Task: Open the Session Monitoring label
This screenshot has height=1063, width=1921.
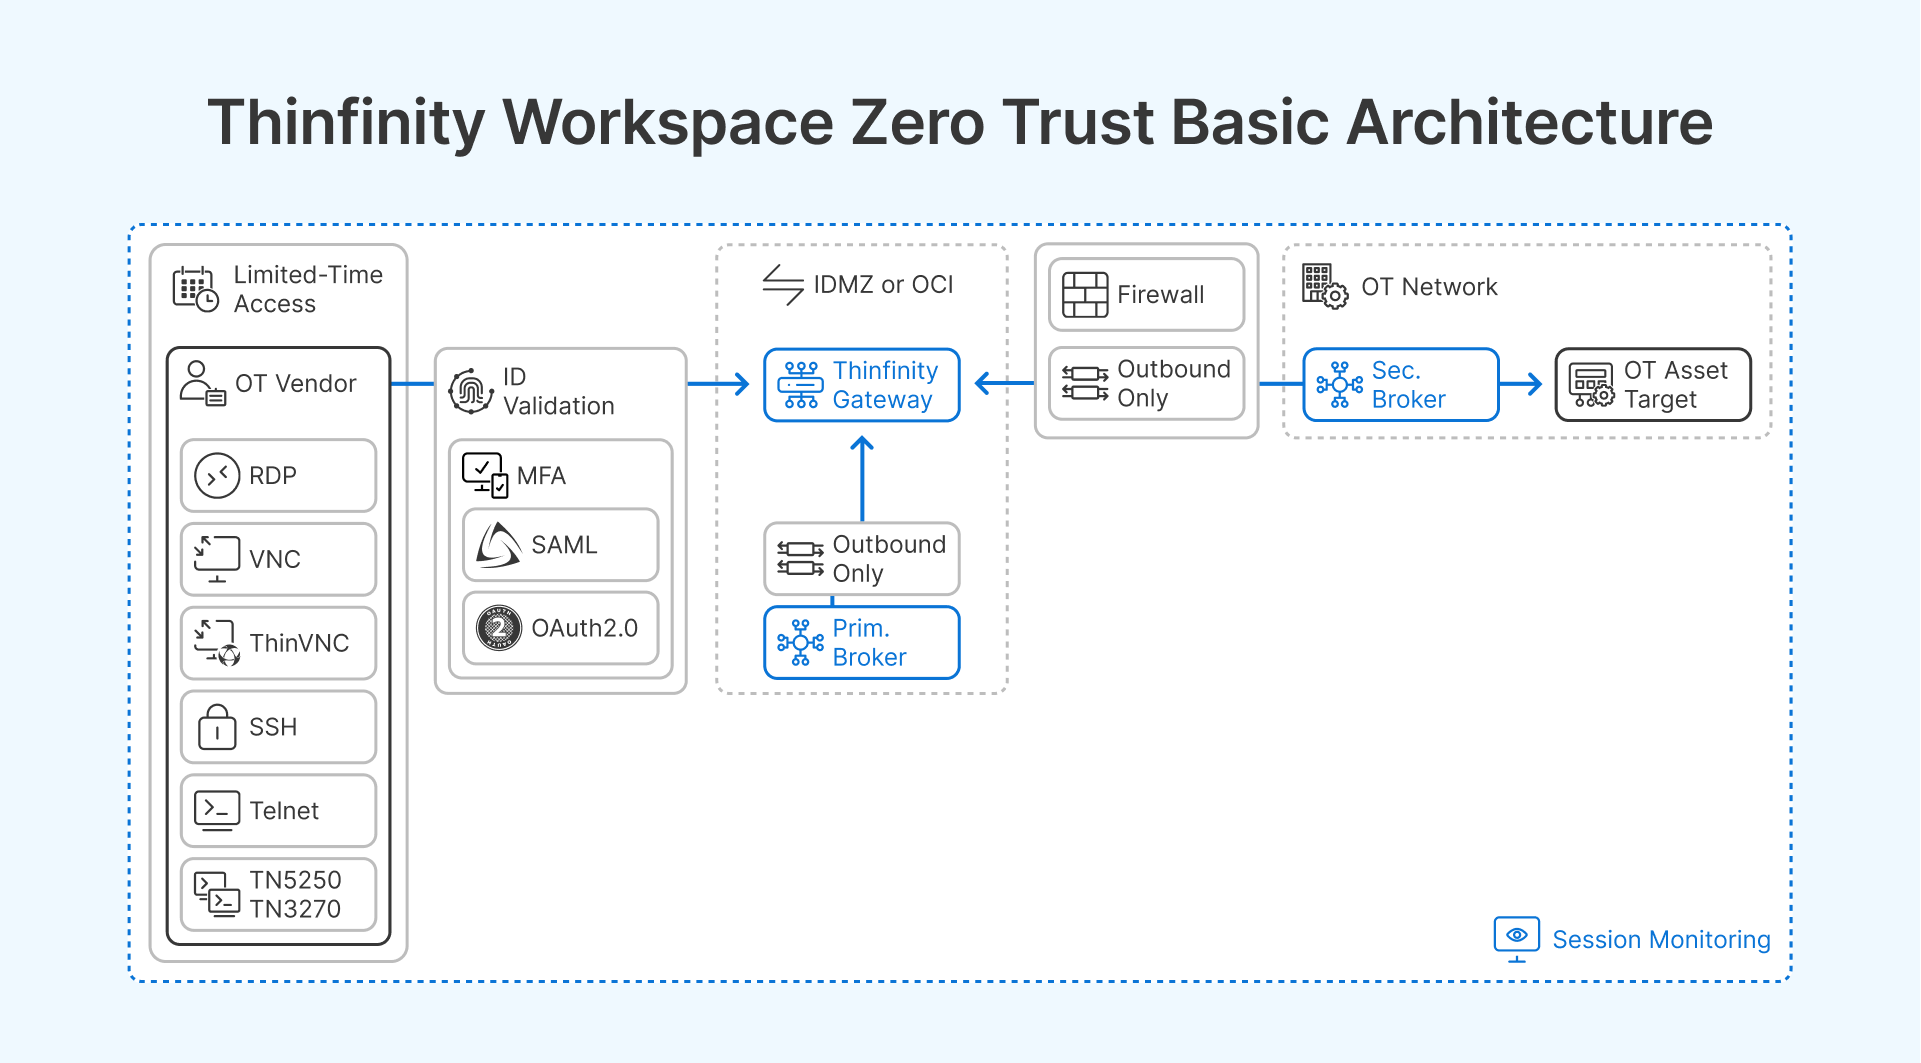Action: (1661, 940)
